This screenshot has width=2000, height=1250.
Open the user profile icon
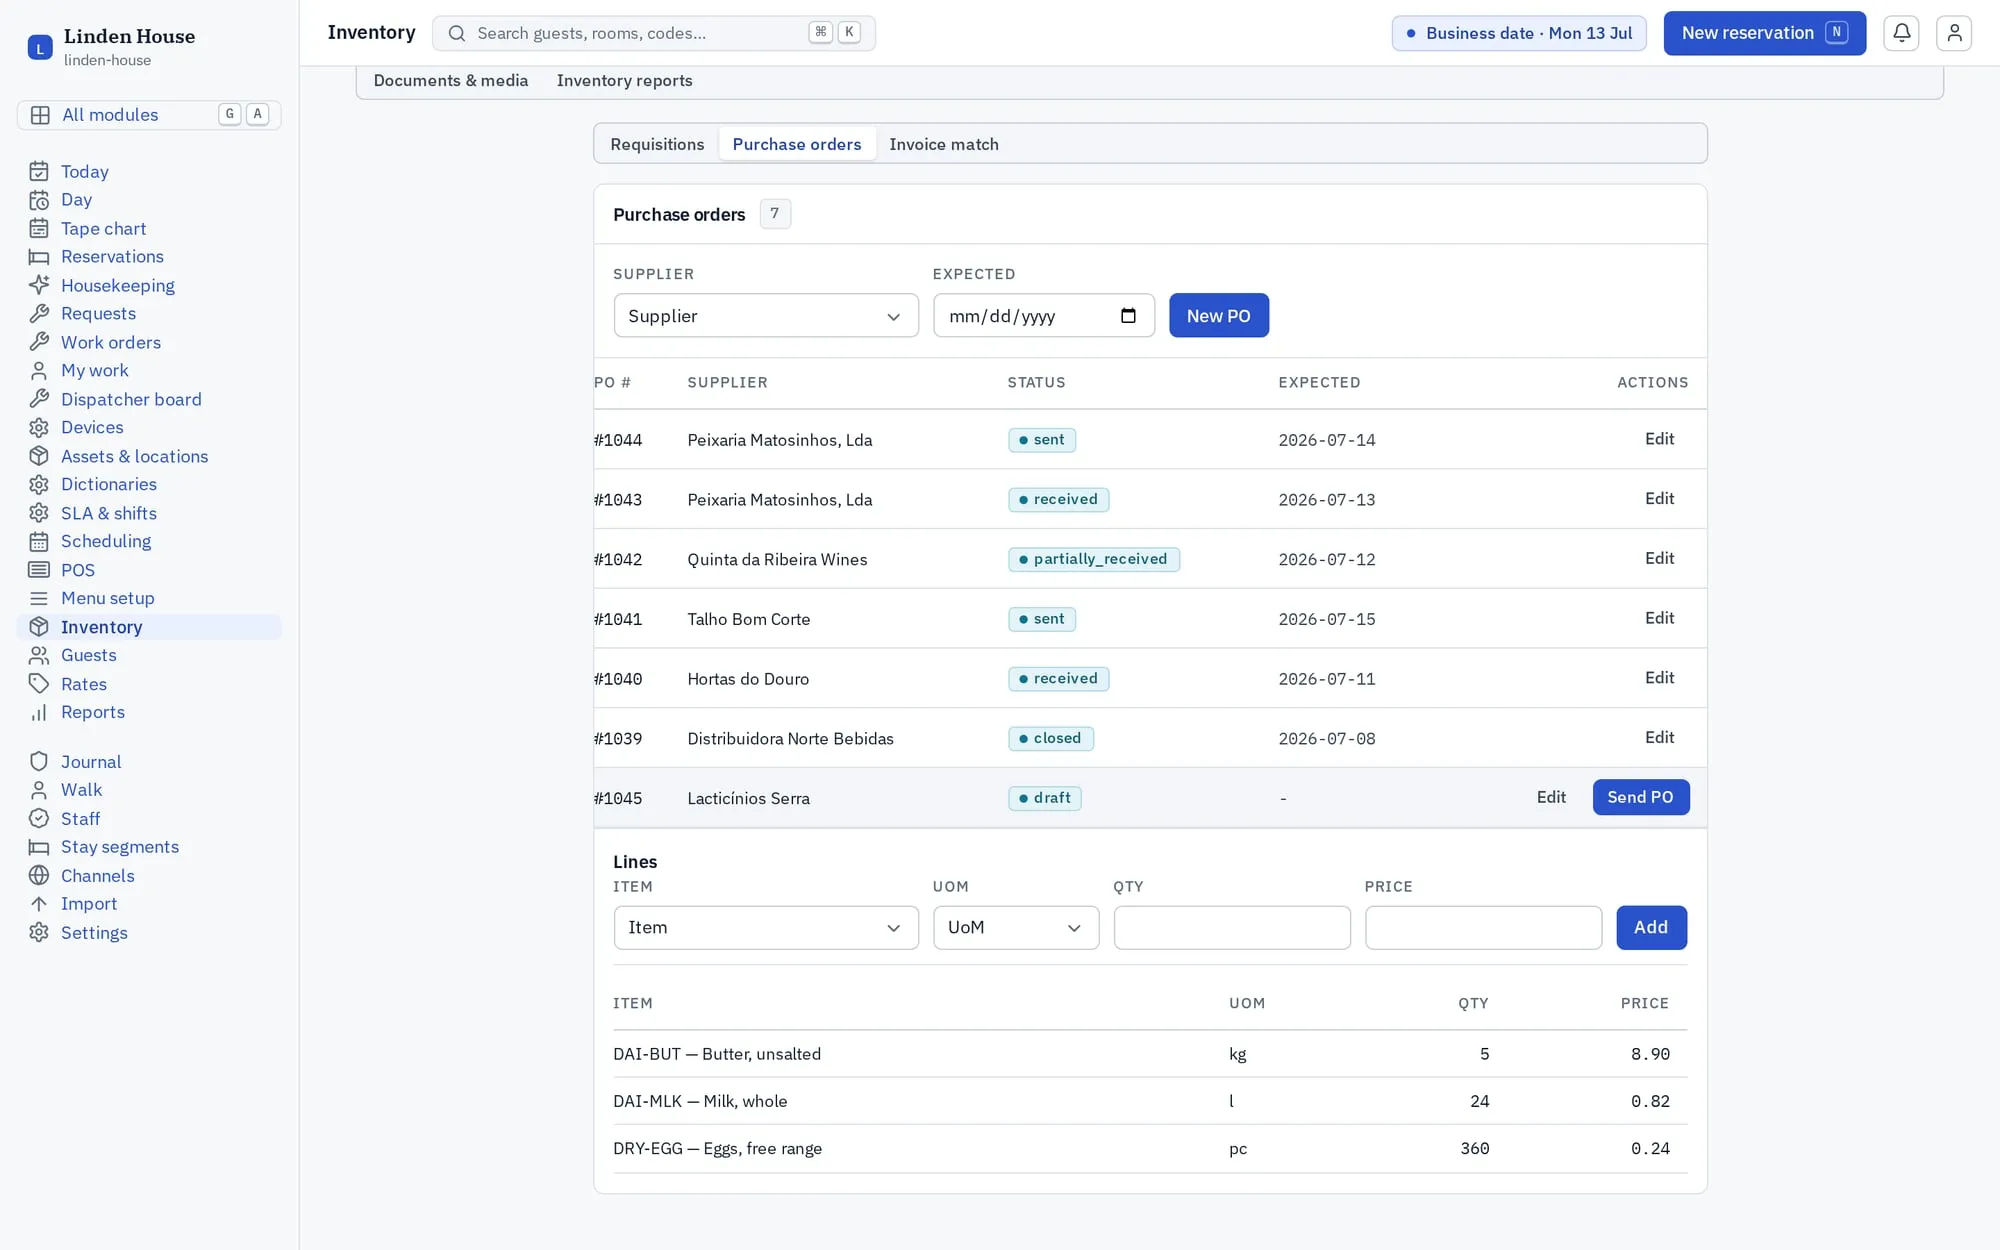pos(1954,33)
